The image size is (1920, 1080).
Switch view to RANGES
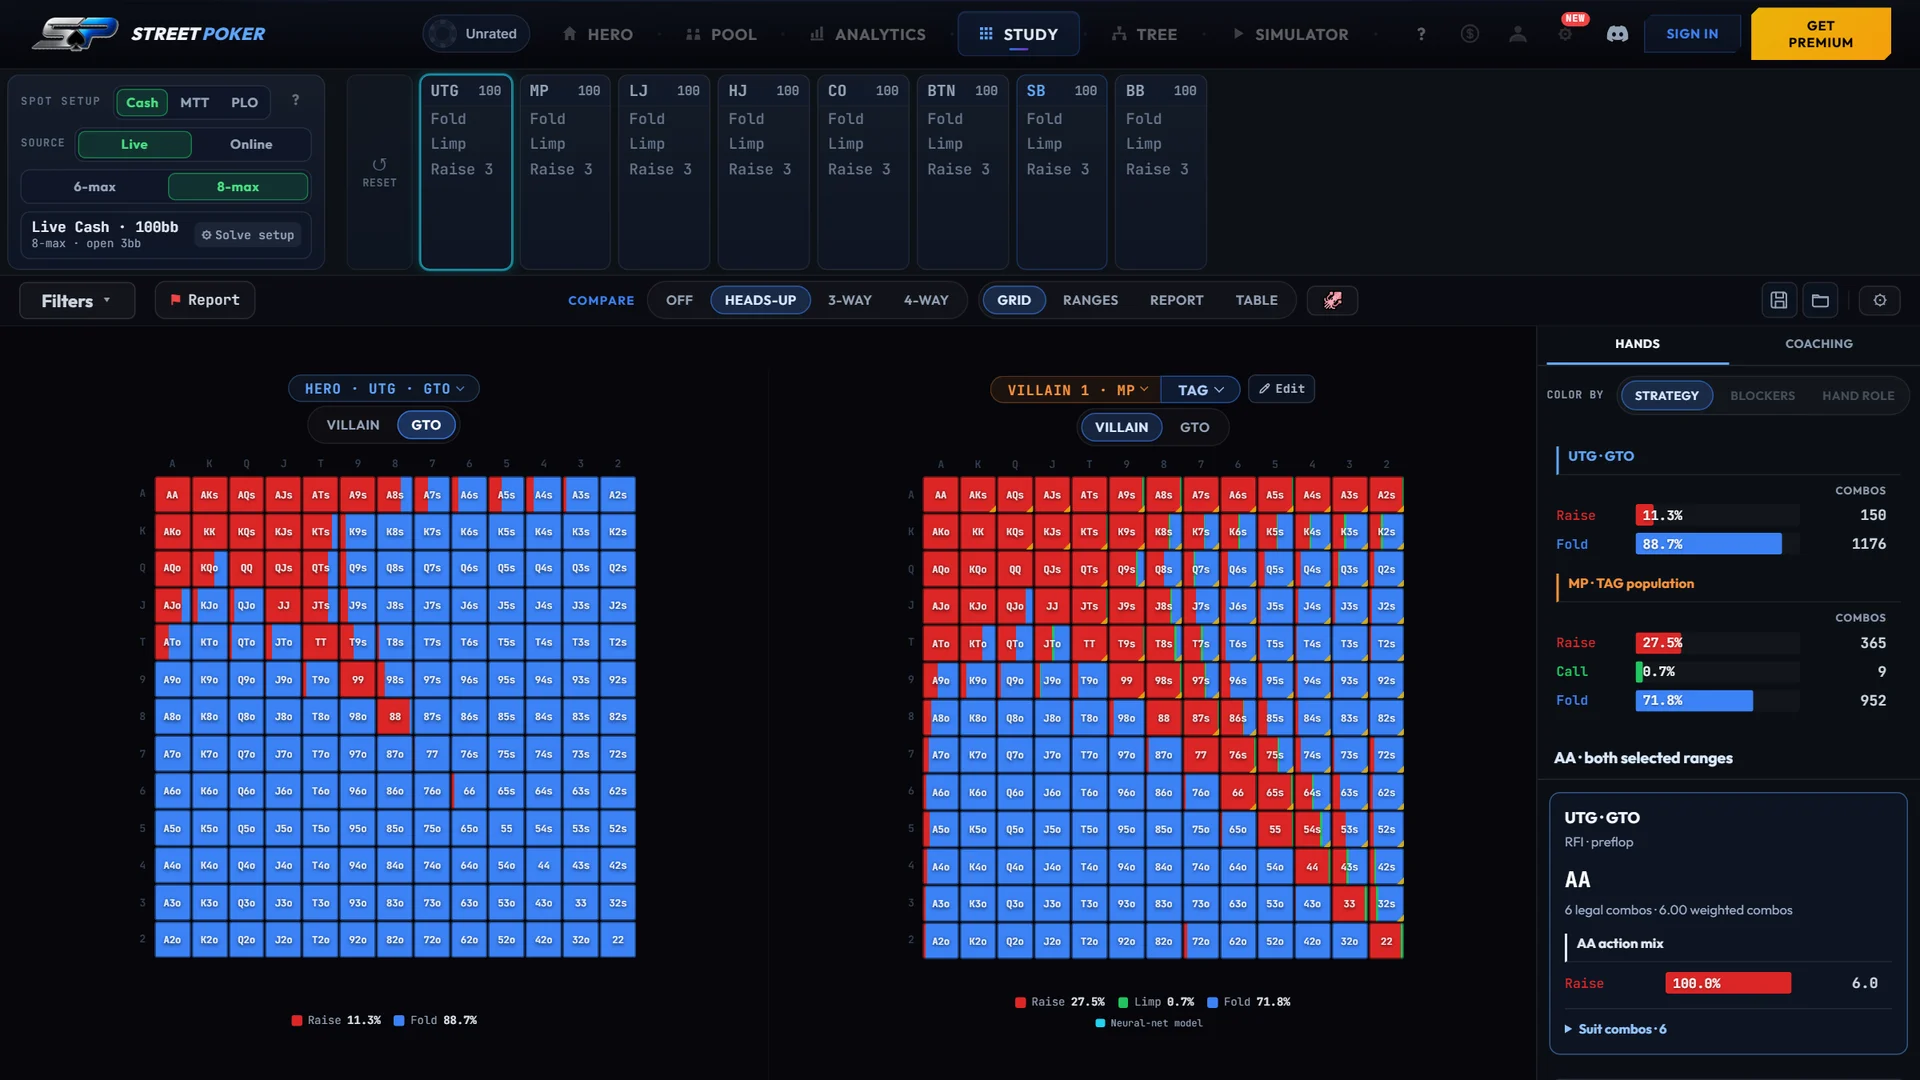pyautogui.click(x=1090, y=300)
